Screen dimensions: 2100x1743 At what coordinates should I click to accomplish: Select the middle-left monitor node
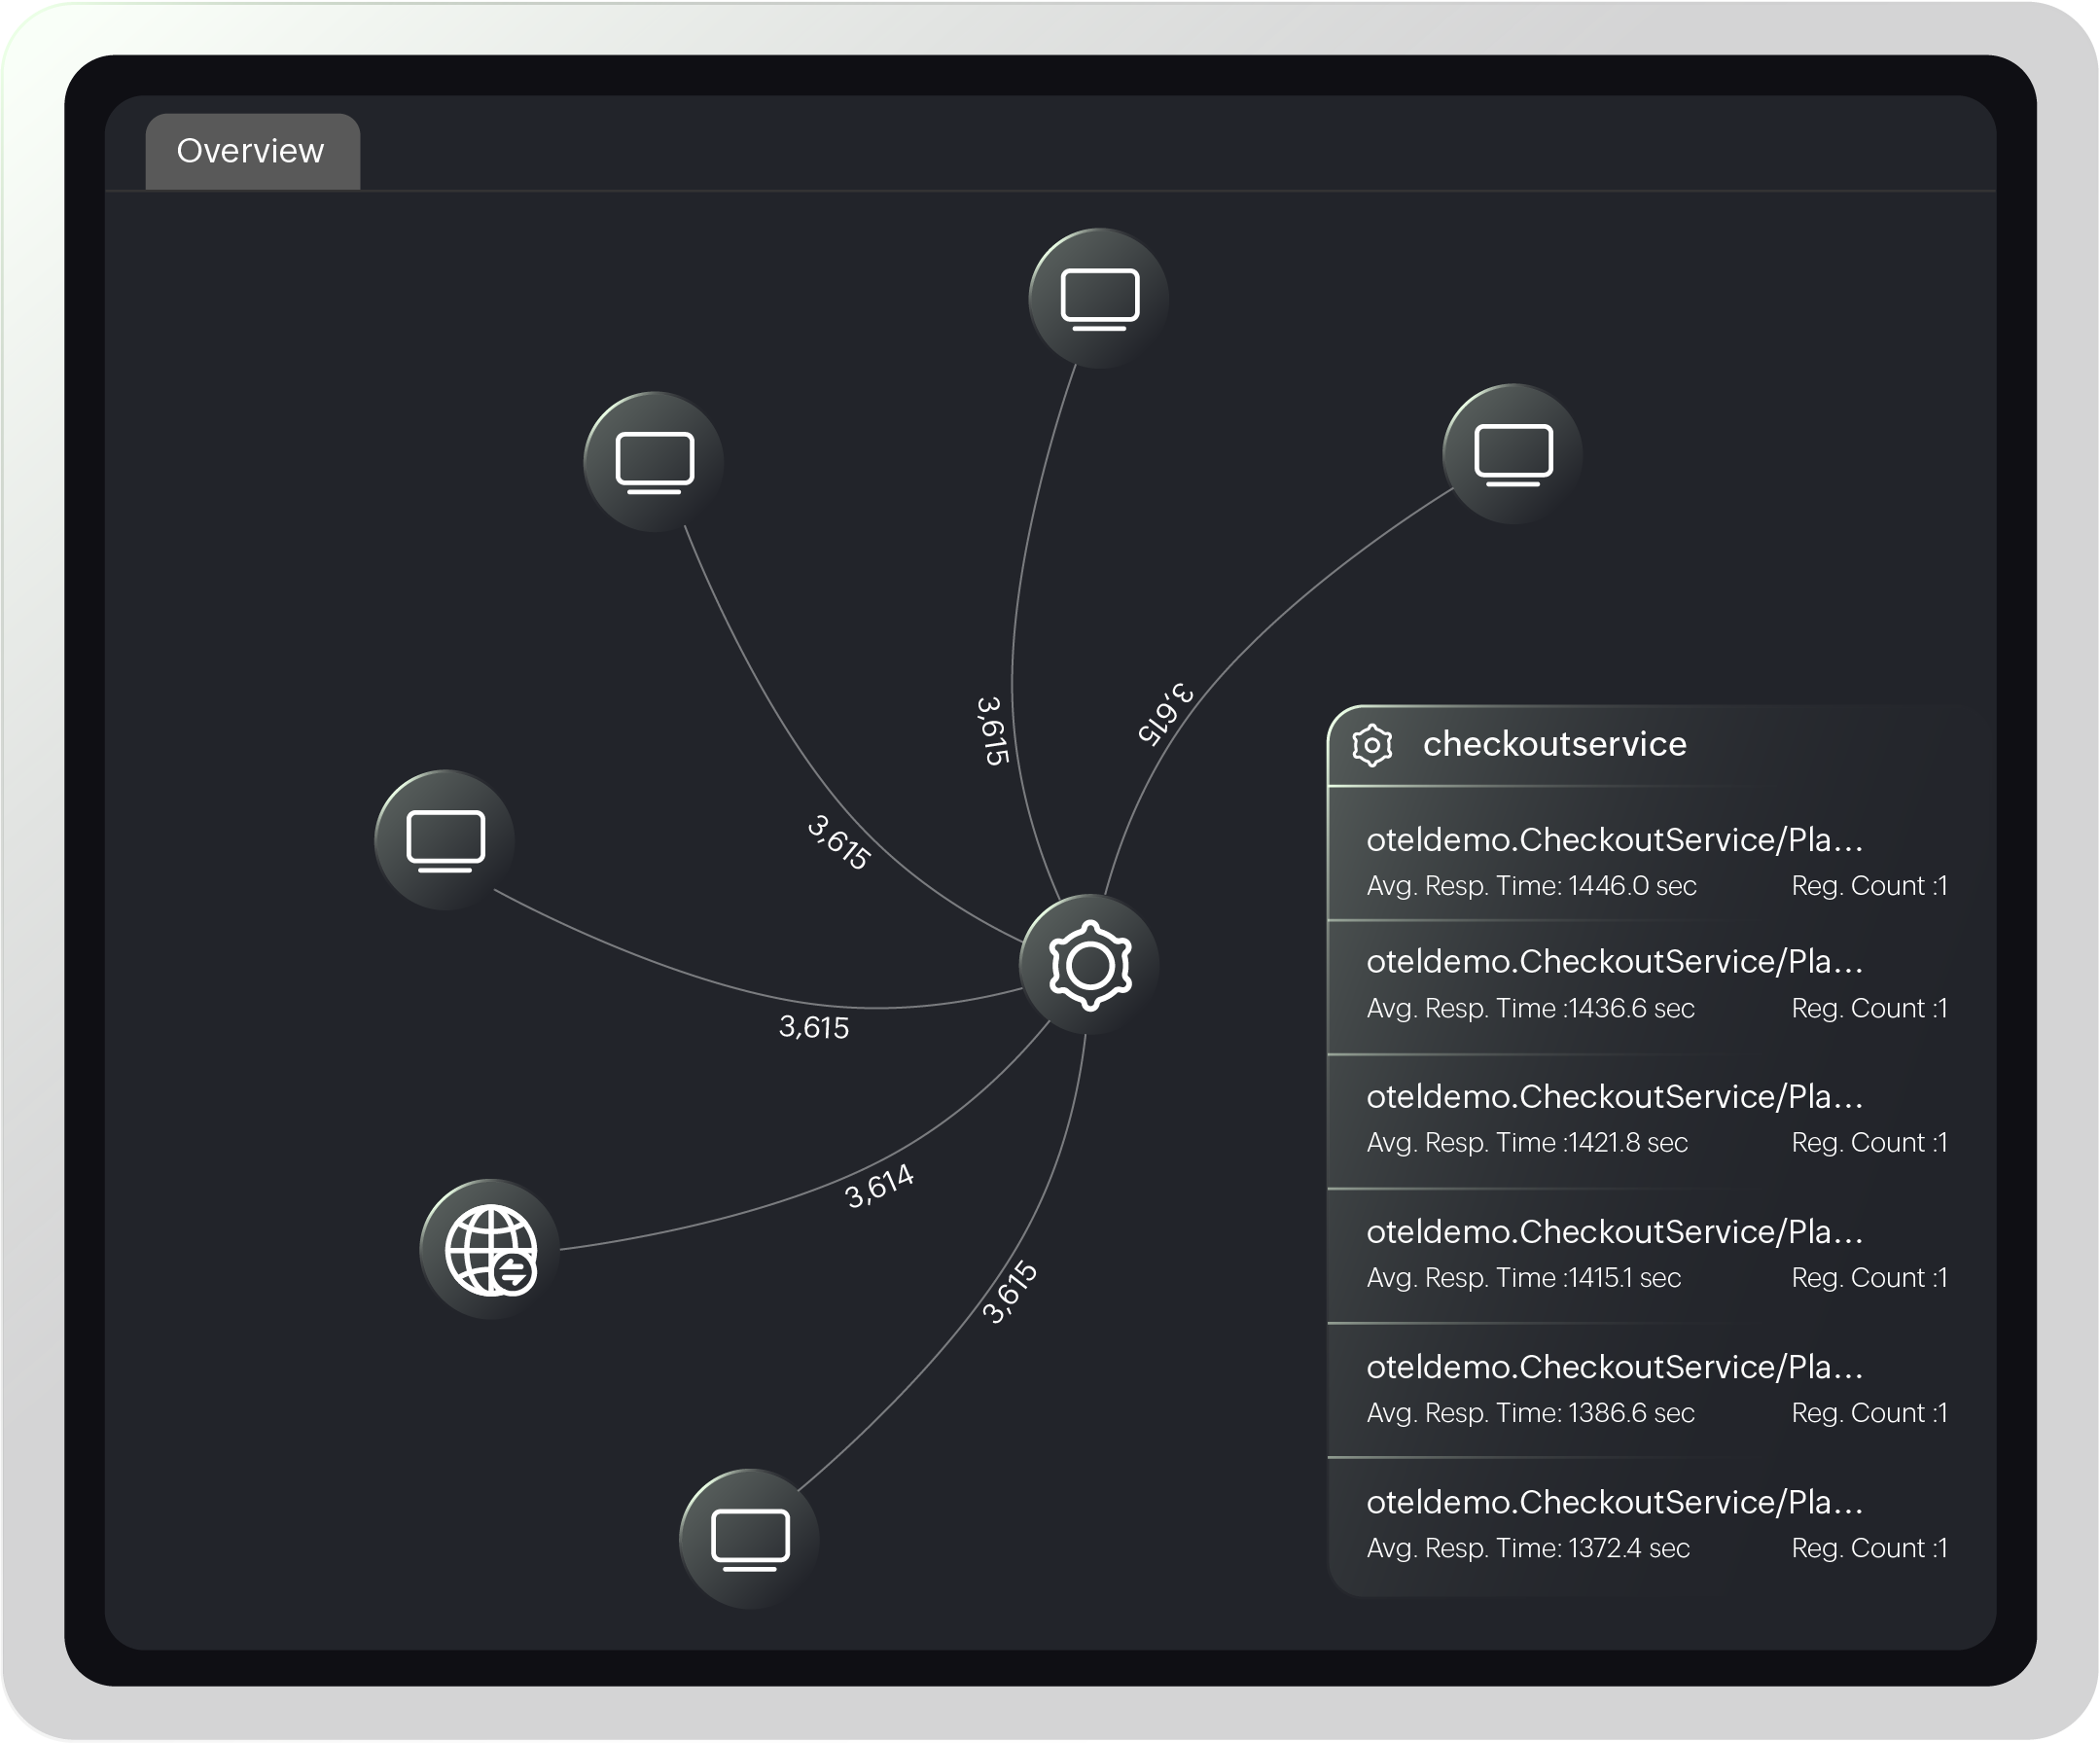pos(445,839)
